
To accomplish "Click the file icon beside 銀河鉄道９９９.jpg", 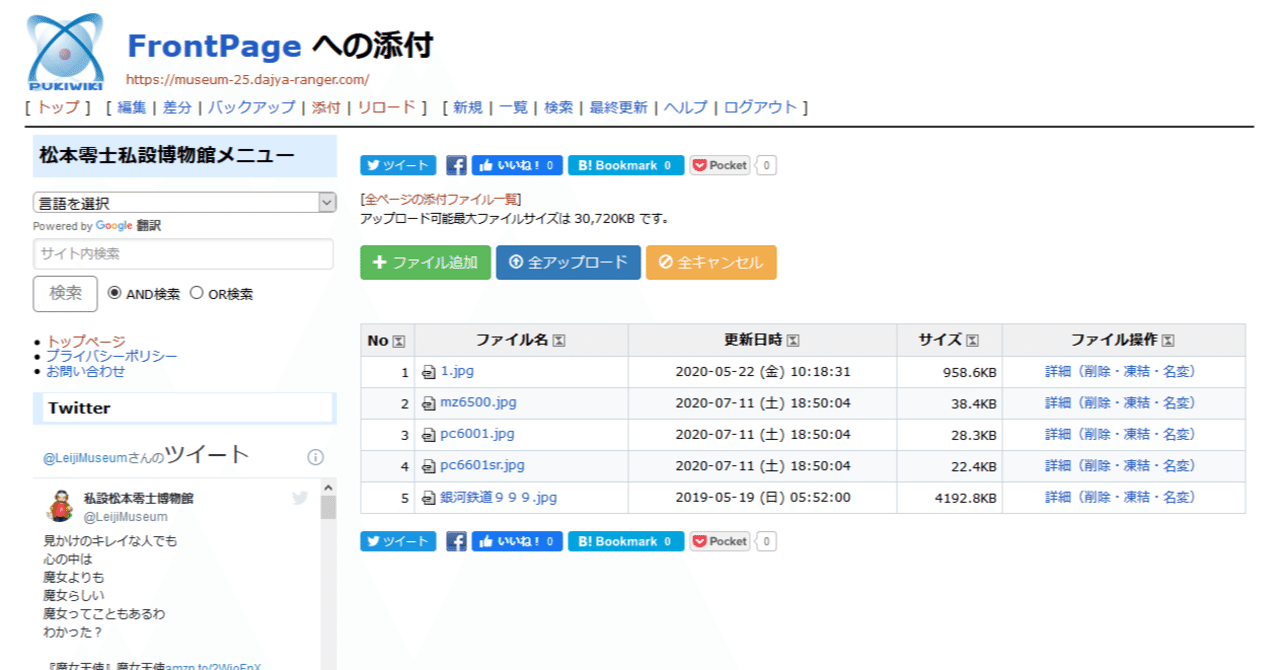I will tap(429, 498).
